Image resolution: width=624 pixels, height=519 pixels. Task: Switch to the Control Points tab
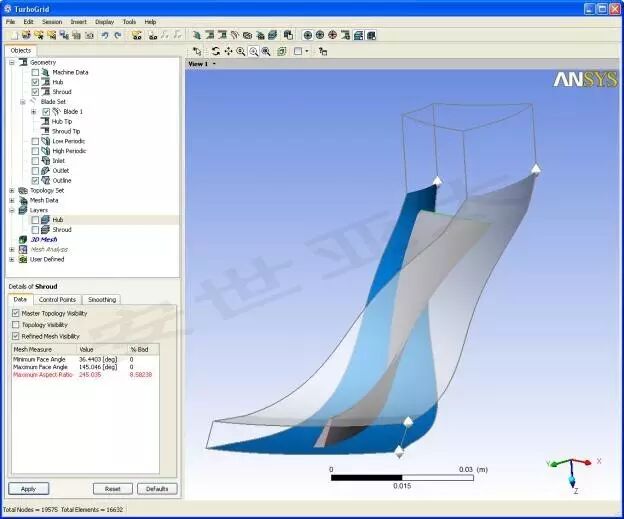[x=57, y=300]
